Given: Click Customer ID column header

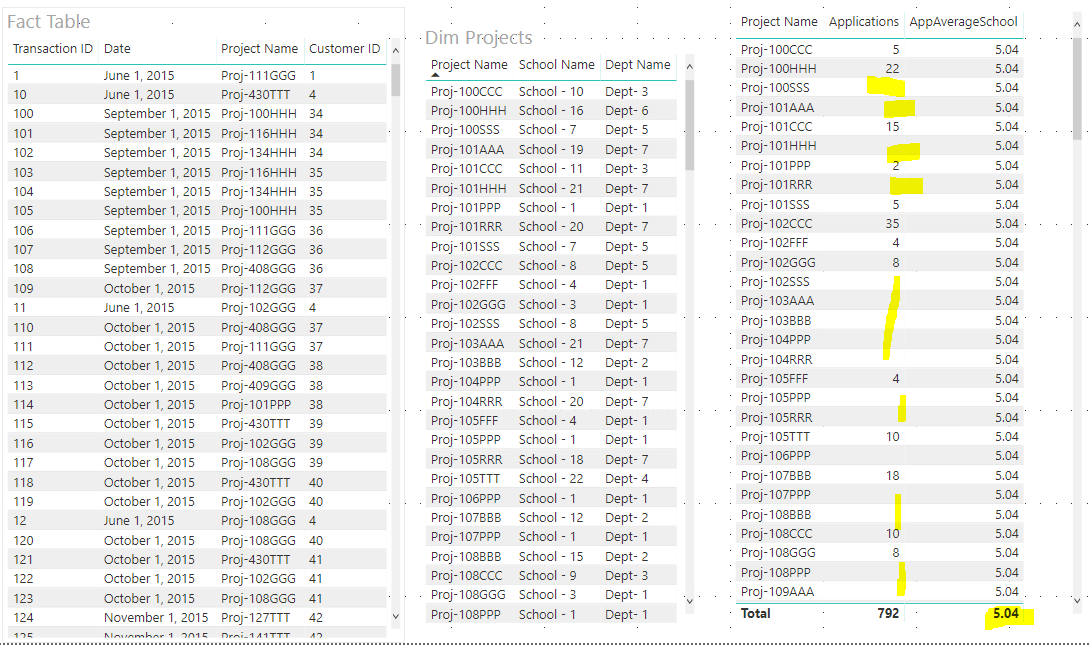Looking at the screenshot, I should coord(345,49).
